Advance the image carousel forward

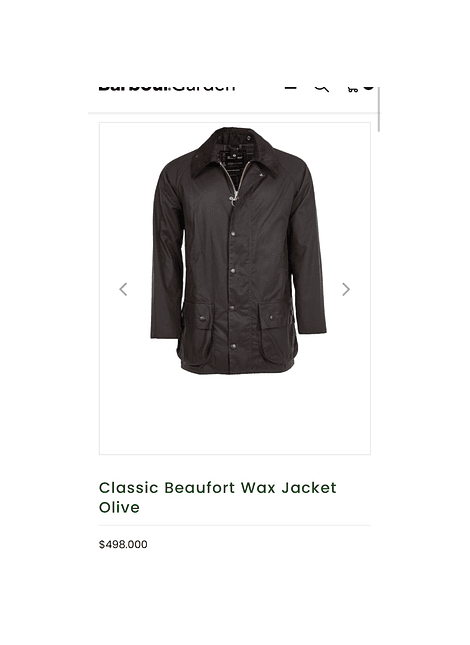coord(346,290)
